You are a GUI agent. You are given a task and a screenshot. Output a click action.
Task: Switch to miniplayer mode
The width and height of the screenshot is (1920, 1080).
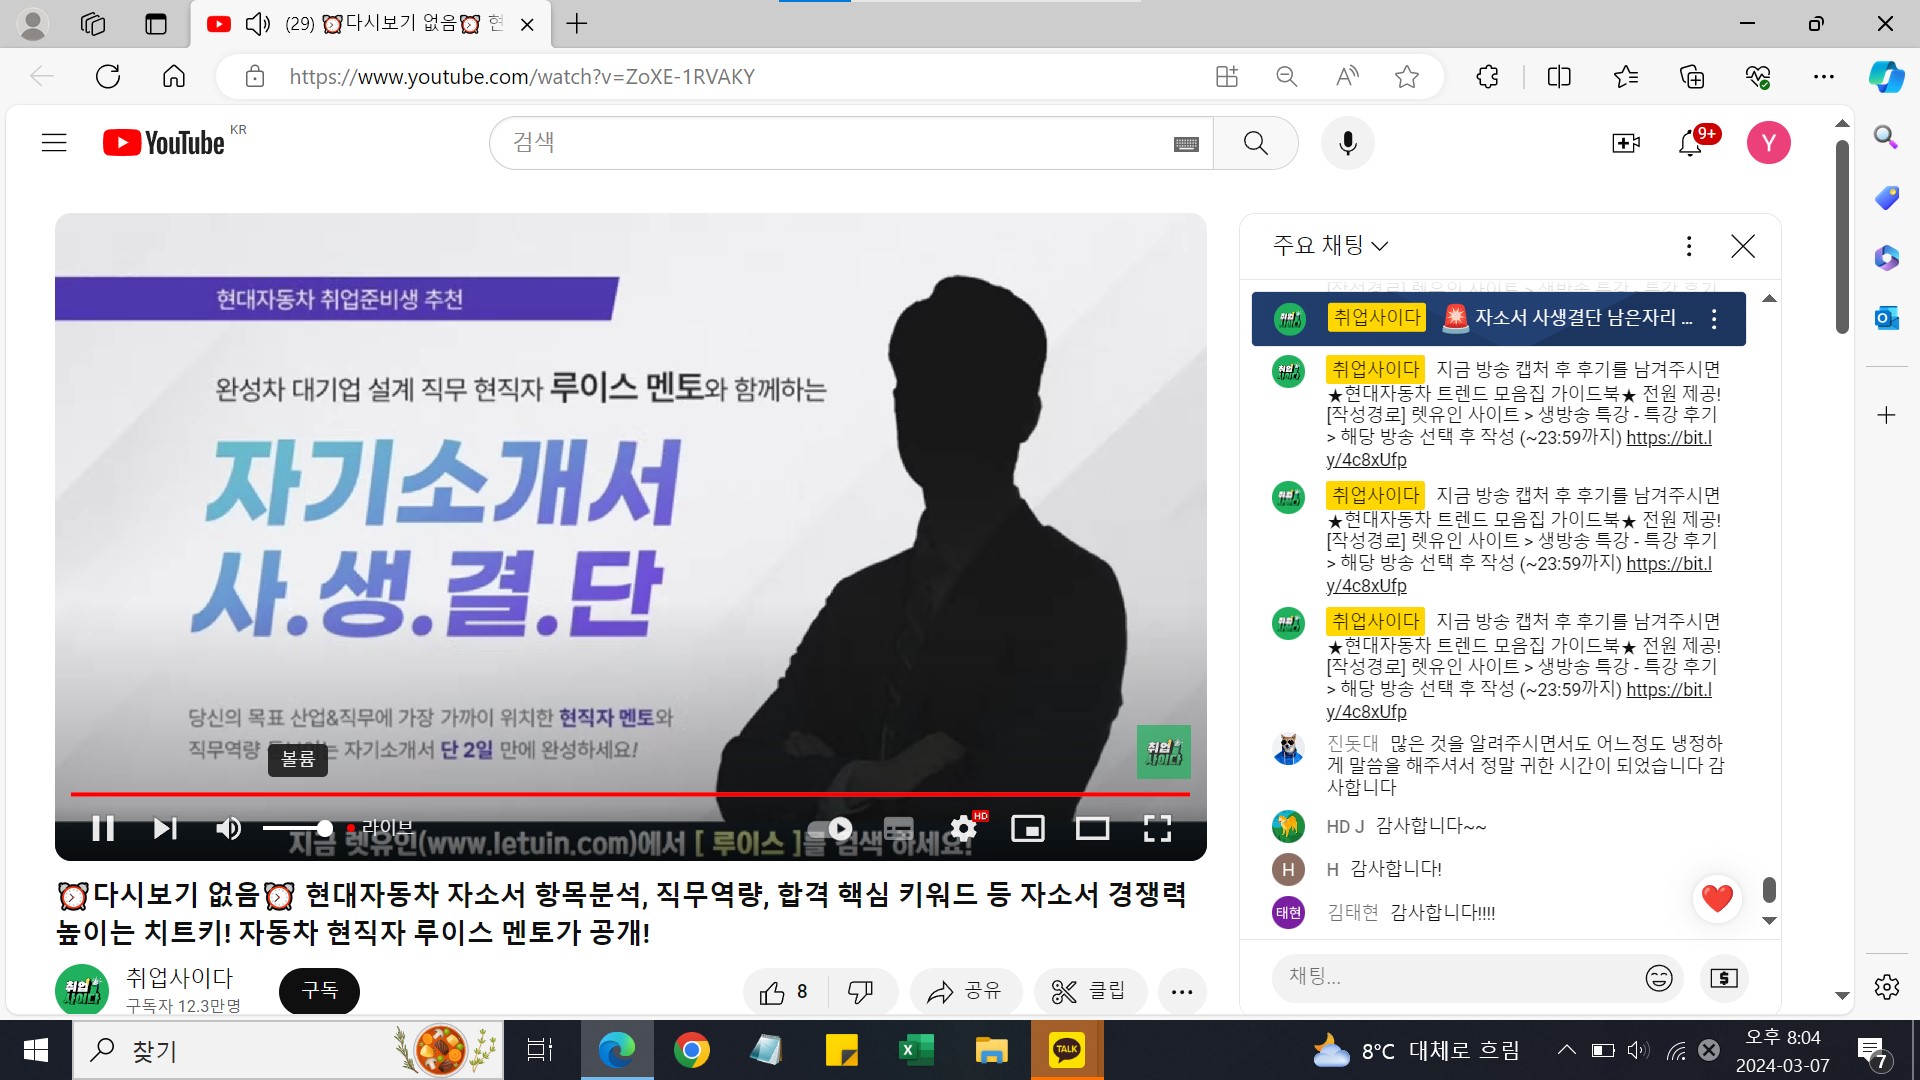point(1028,828)
